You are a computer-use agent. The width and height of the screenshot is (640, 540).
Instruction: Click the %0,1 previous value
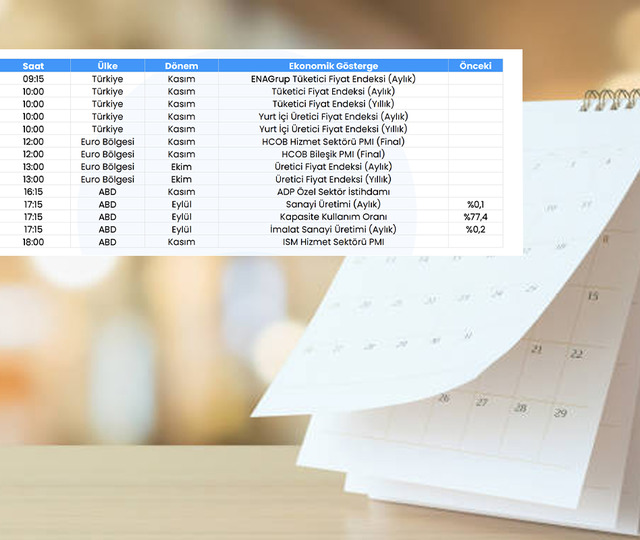pyautogui.click(x=475, y=204)
